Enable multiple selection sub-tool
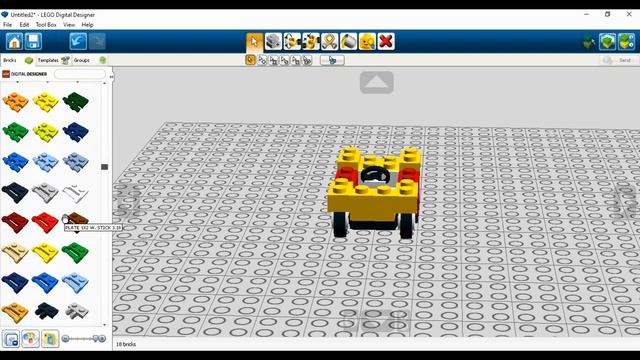Image resolution: width=640 pixels, height=360 pixels. pos(262,60)
